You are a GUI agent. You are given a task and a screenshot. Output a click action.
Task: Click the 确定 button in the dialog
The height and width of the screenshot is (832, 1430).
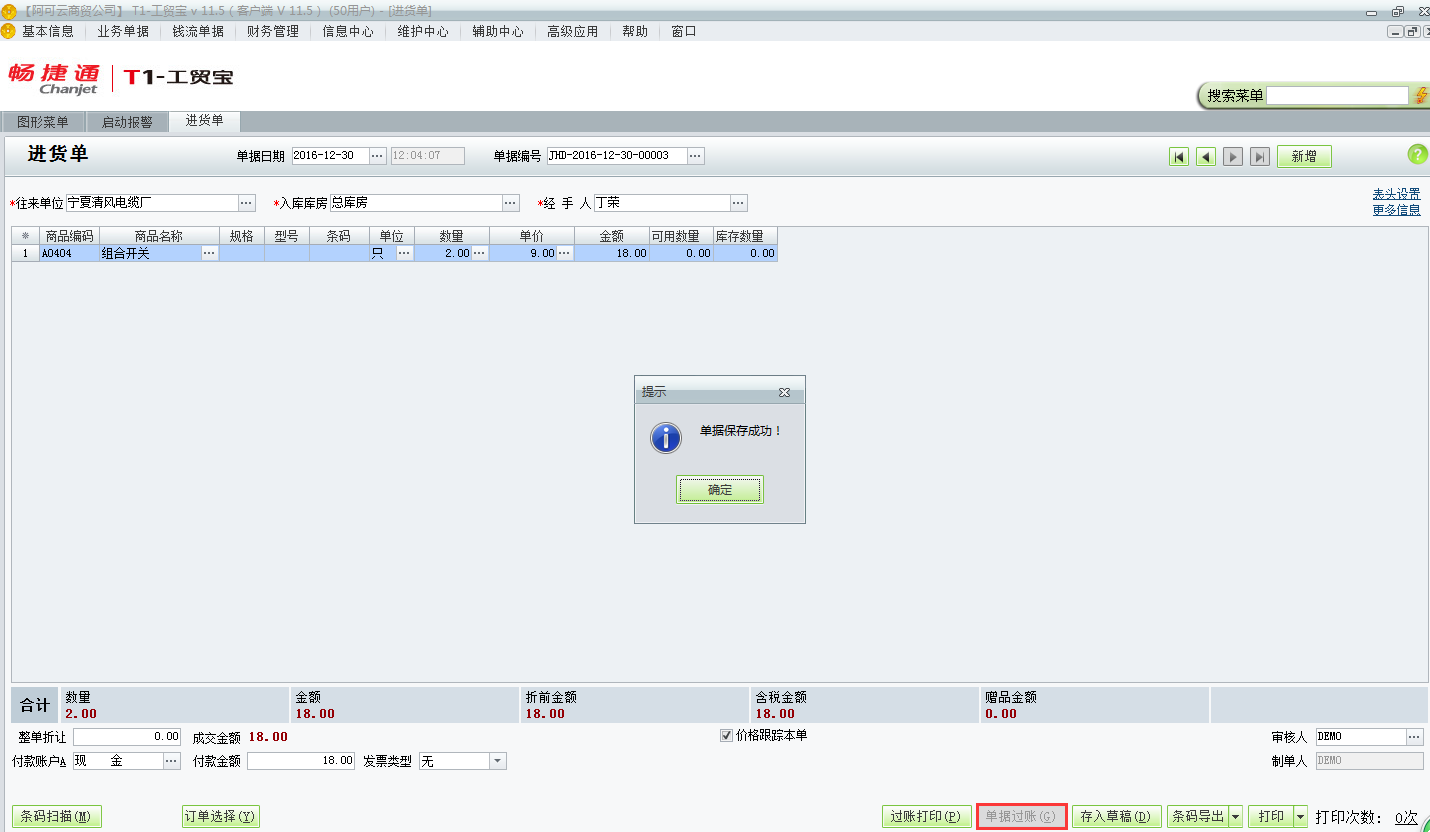click(719, 489)
